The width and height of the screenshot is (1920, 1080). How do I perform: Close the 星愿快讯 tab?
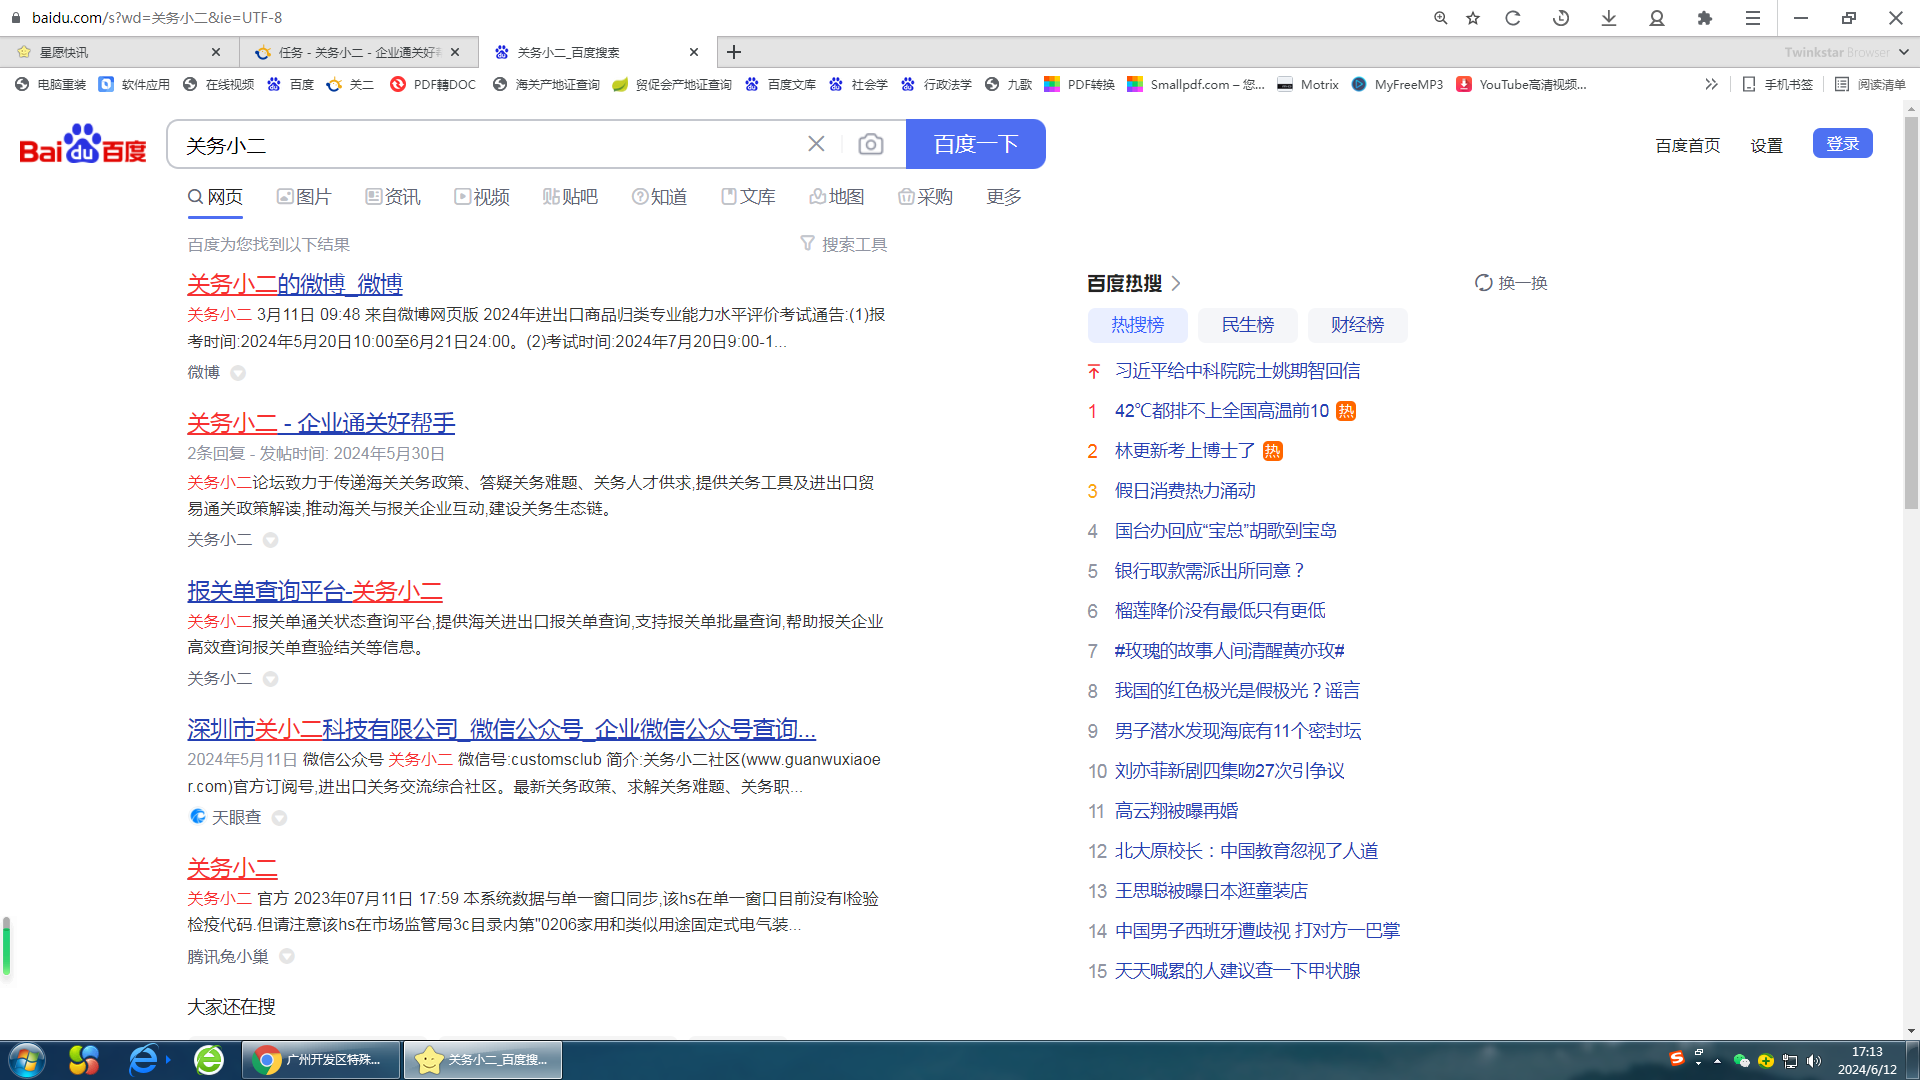point(216,52)
